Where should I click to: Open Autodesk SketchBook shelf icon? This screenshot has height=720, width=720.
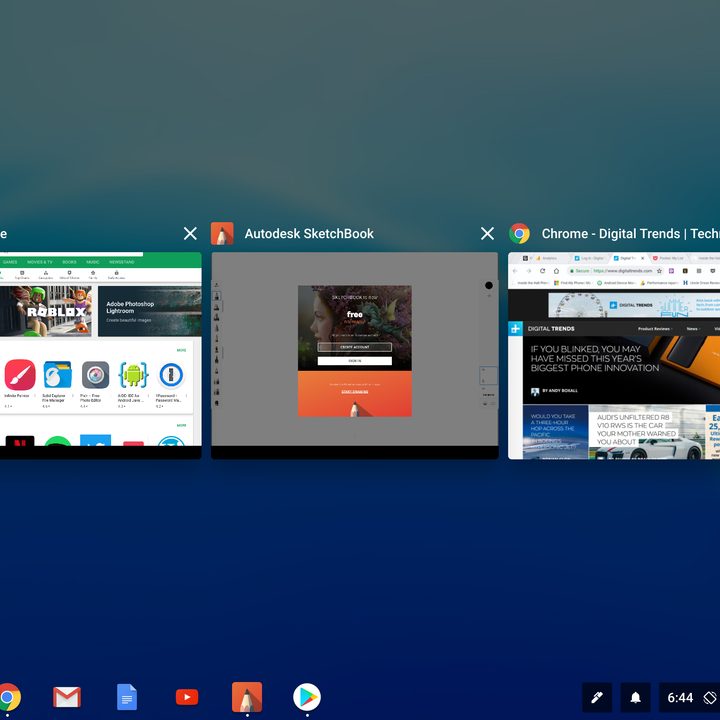click(x=247, y=697)
